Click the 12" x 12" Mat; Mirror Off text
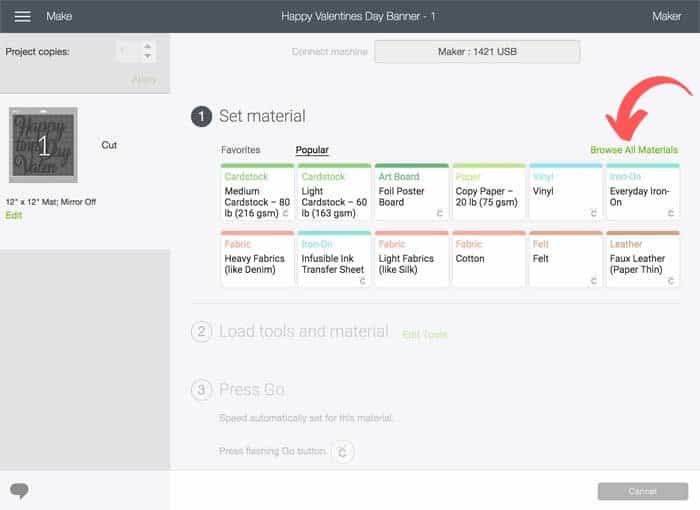700x510 pixels. (x=51, y=202)
